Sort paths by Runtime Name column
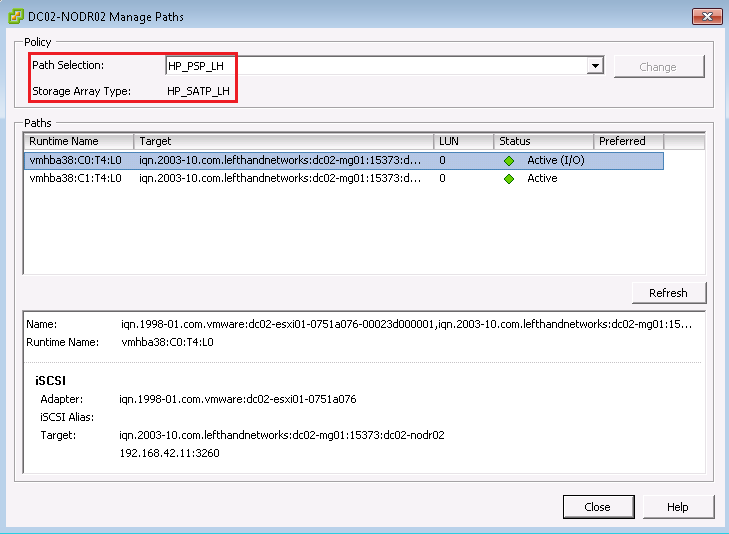Screen dimensions: 729x534 [78, 141]
